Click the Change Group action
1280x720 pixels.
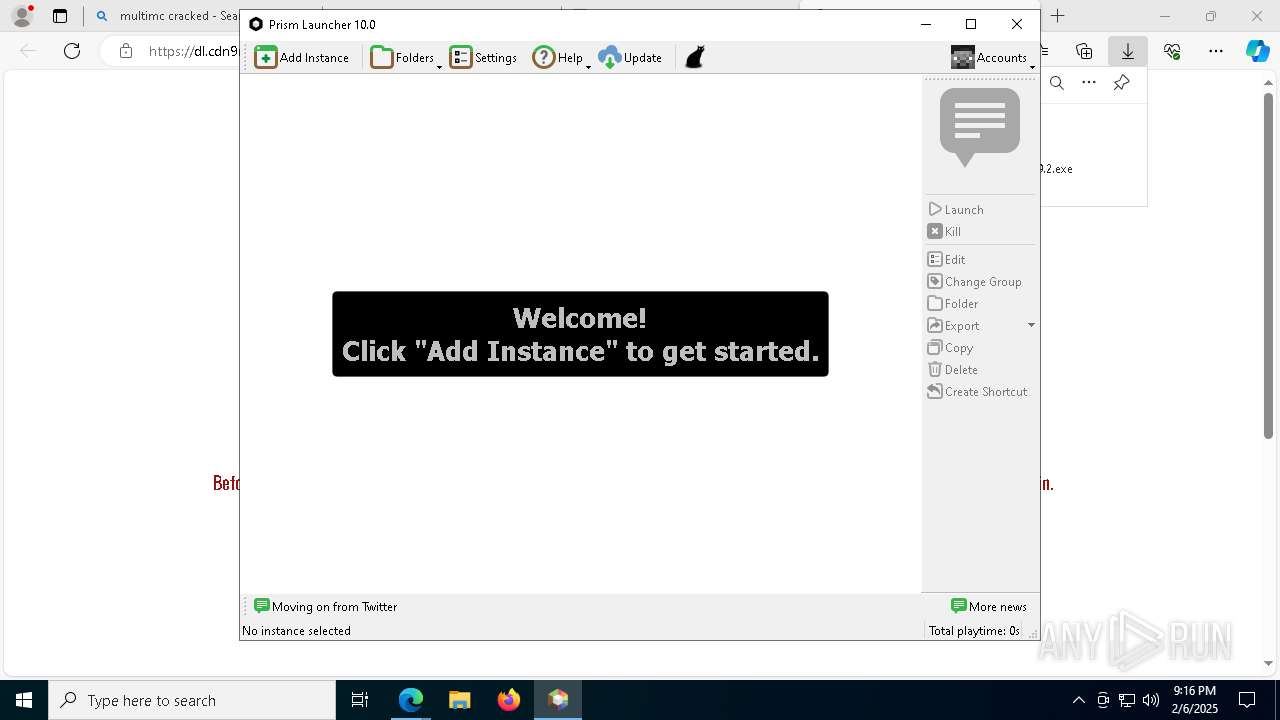[x=974, y=281]
